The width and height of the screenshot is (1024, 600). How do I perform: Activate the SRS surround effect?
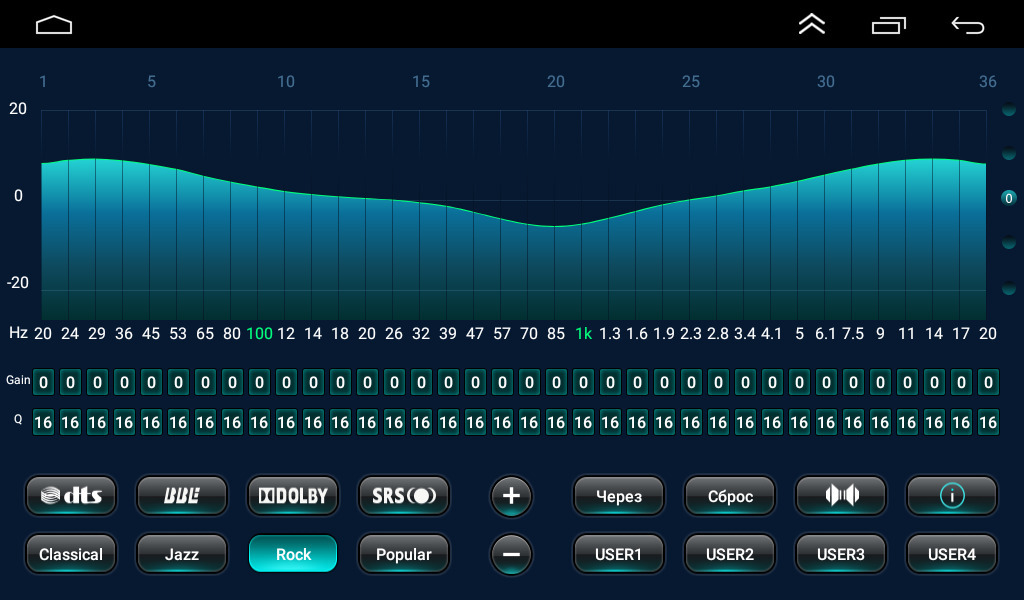pyautogui.click(x=404, y=495)
